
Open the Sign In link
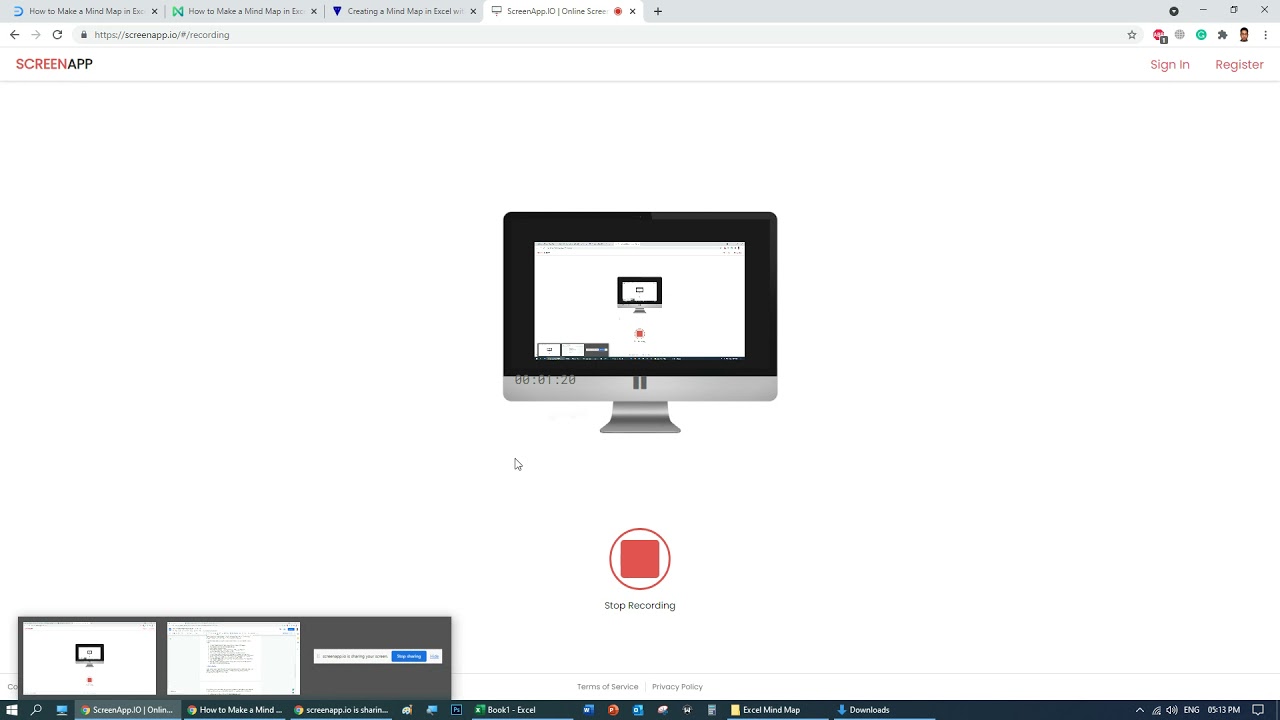(x=1170, y=64)
